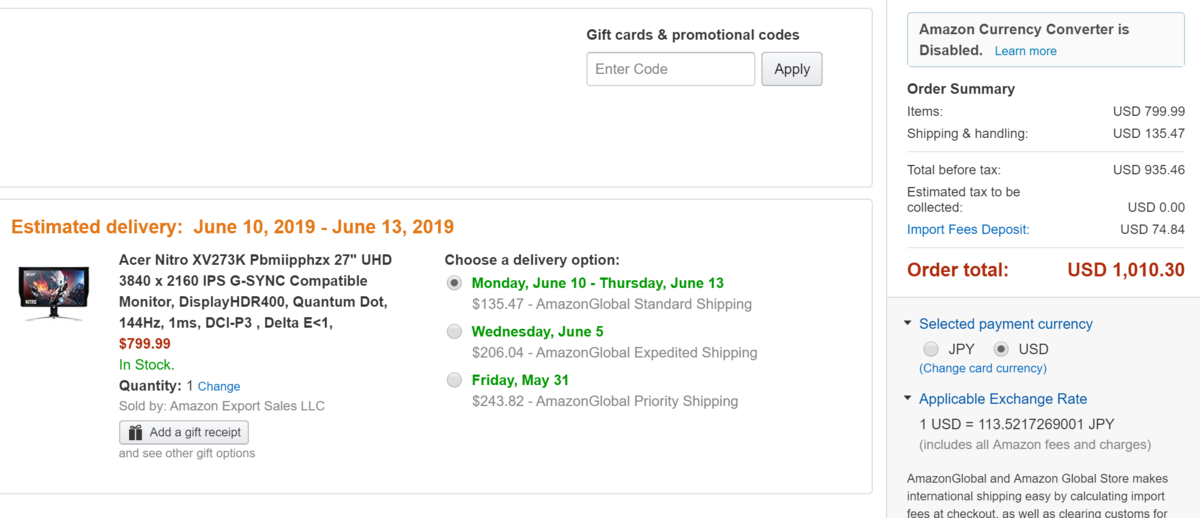Viewport: 1200px width, 518px height.
Task: Collapse the Applicable Exchange Rate section arrow
Action: pyautogui.click(x=908, y=399)
